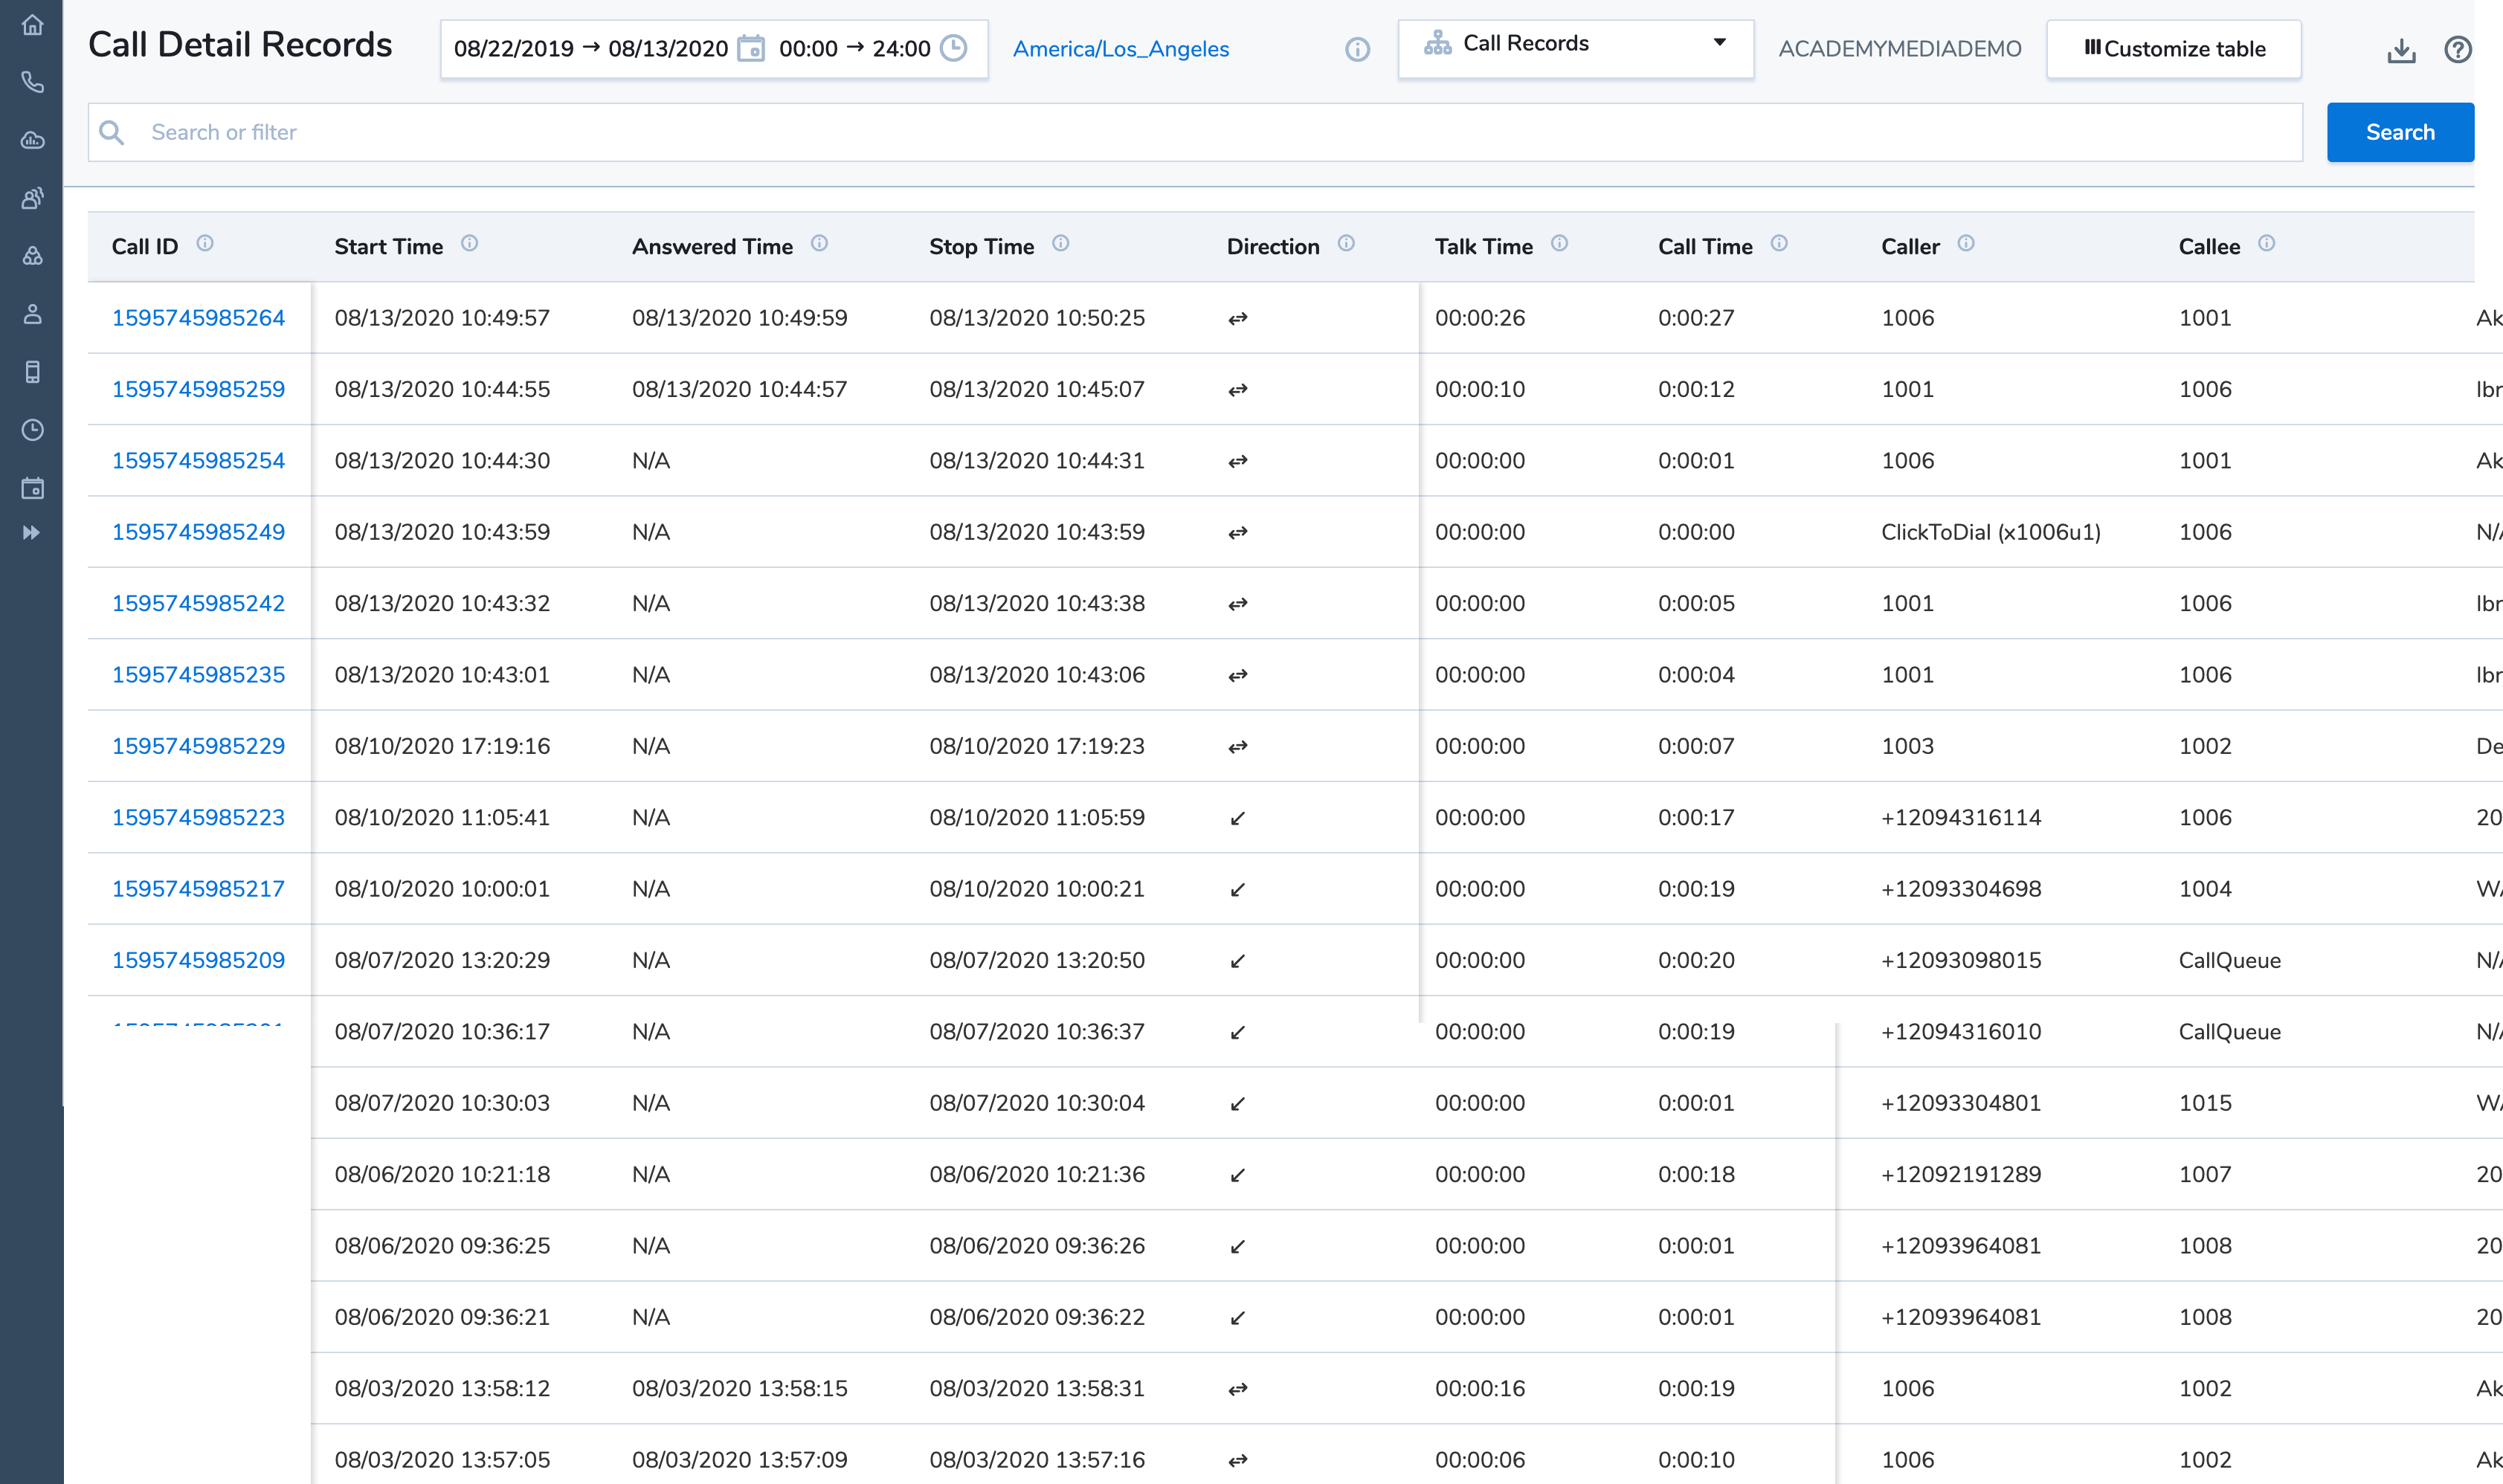This screenshot has width=2503, height=1484.
Task: Open call record 1595745985242
Action: (x=198, y=603)
